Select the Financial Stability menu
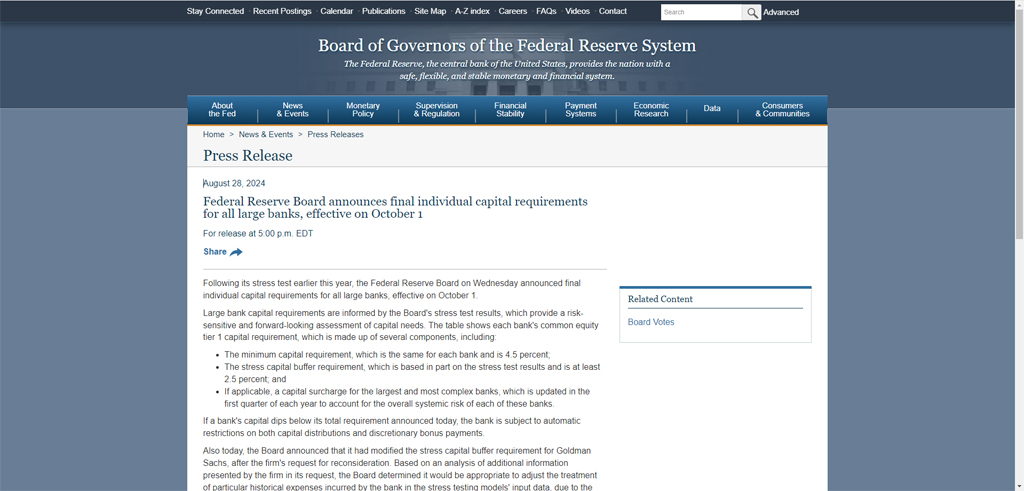 click(x=510, y=110)
